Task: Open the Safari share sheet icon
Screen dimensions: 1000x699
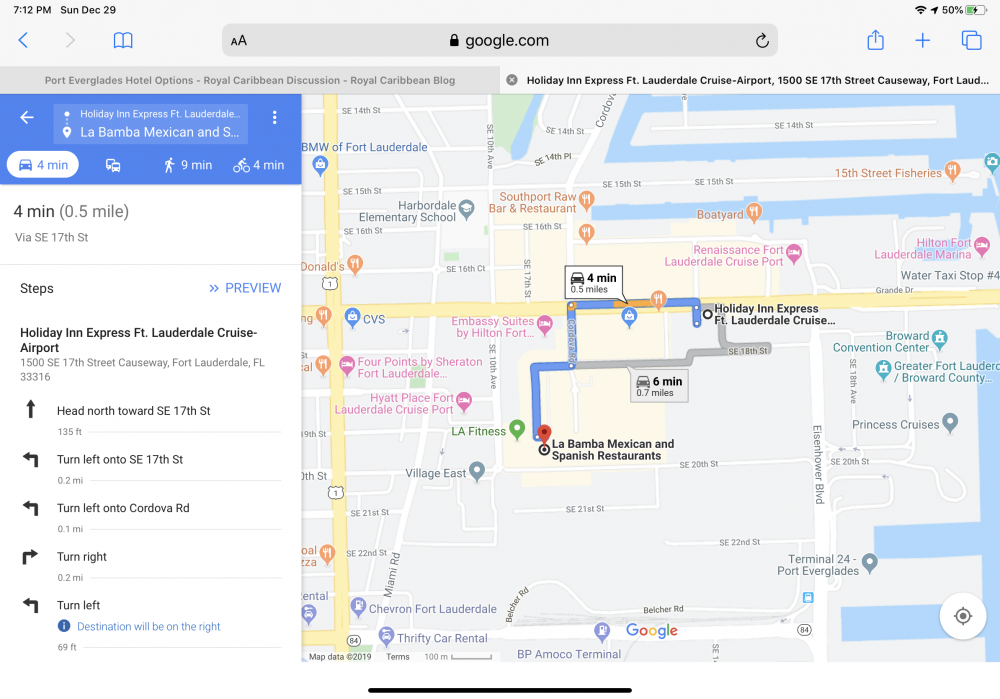Action: [x=876, y=40]
